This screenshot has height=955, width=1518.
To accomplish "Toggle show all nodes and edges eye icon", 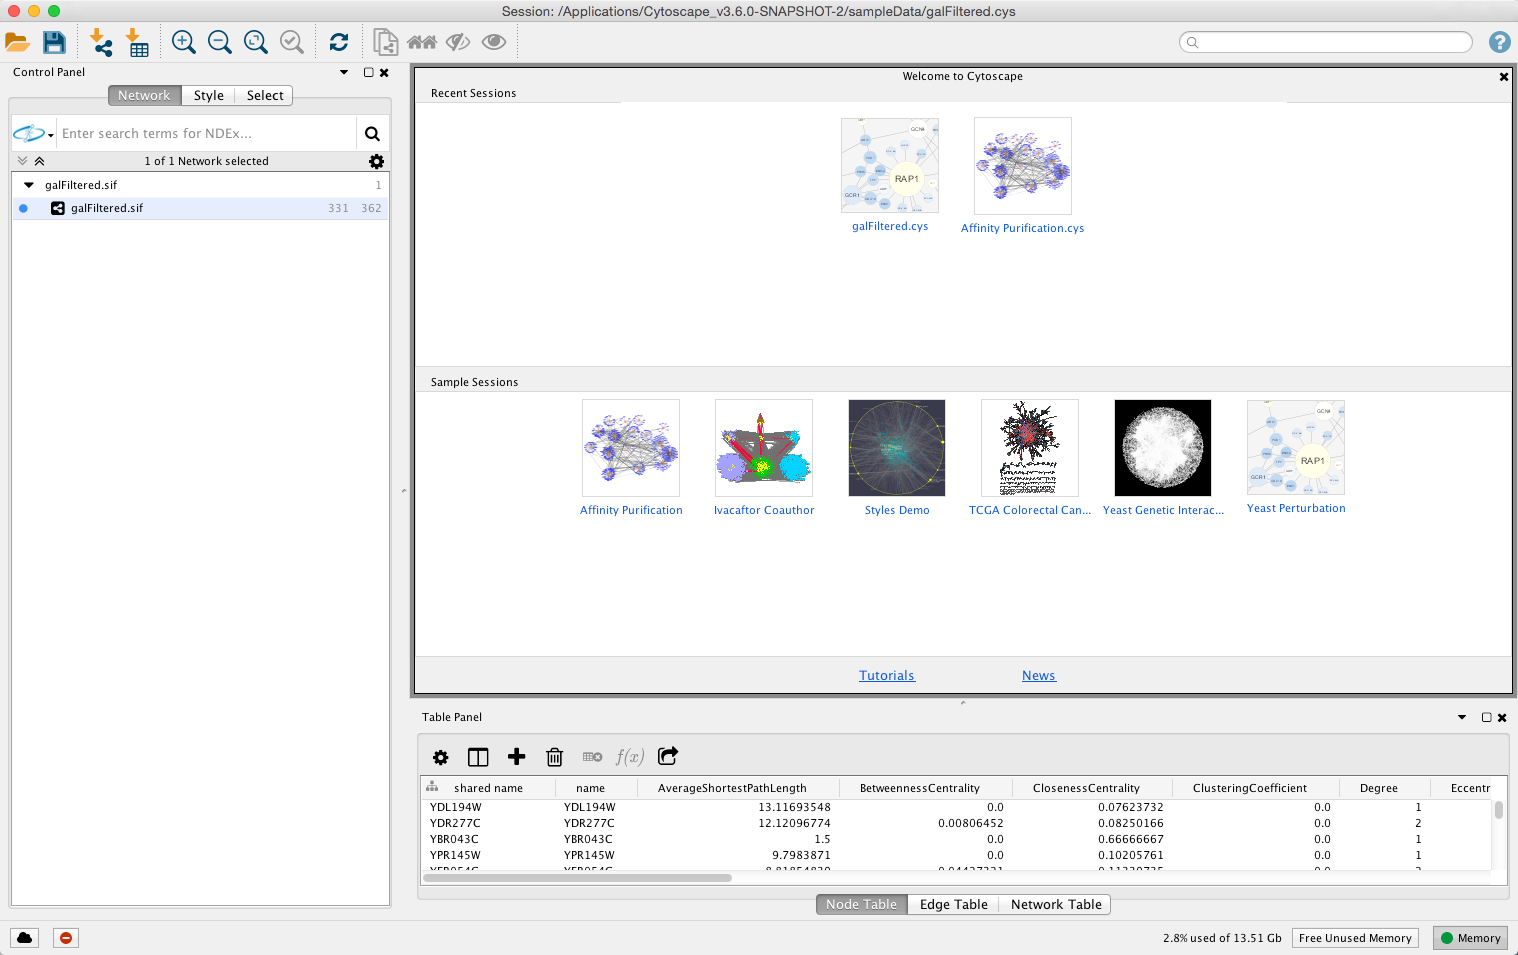I will (494, 42).
